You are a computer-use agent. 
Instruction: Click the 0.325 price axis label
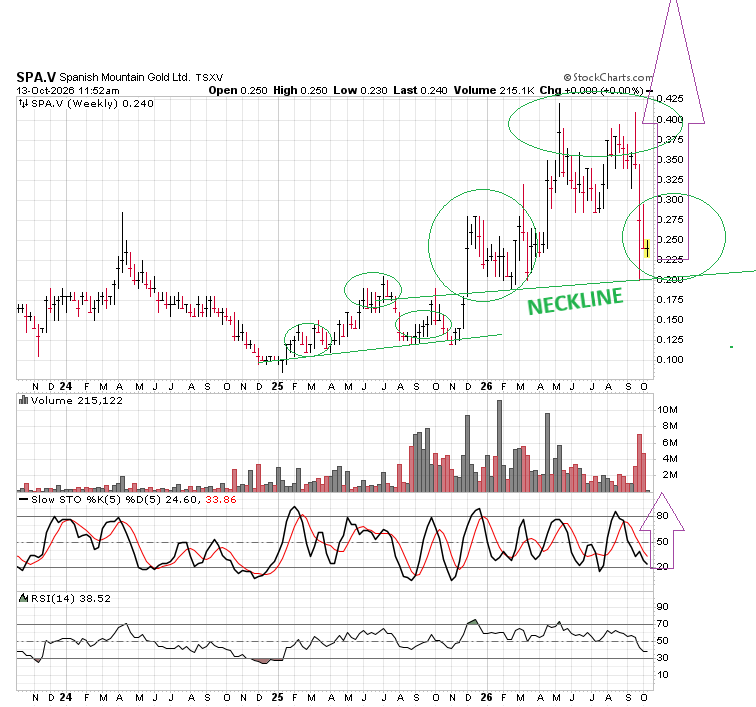click(x=670, y=179)
